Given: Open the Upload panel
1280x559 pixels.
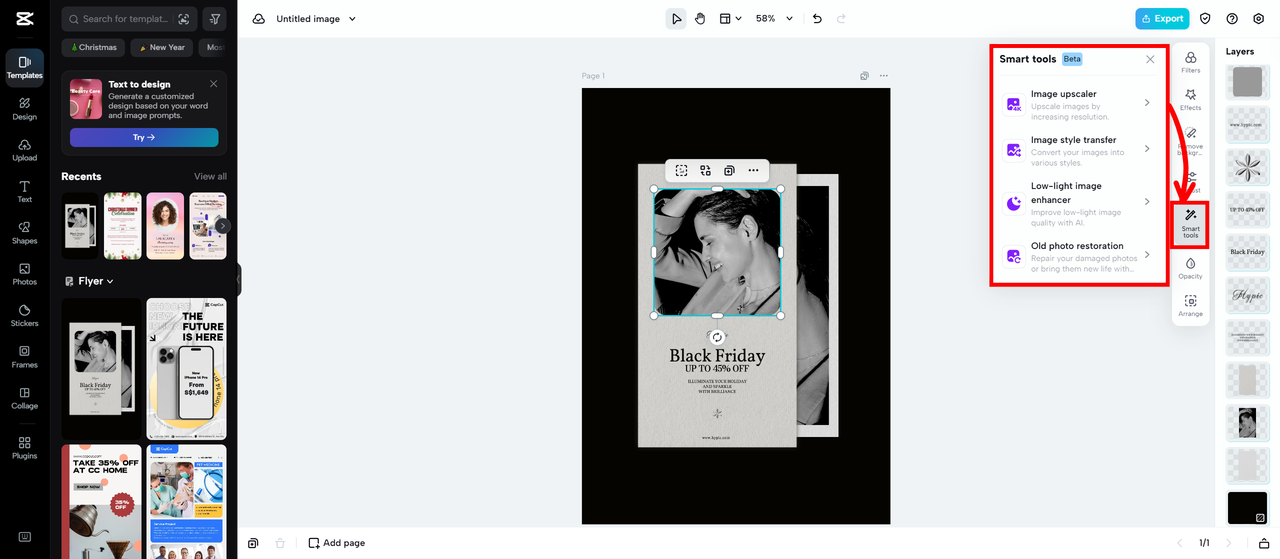Looking at the screenshot, I should click(x=25, y=149).
